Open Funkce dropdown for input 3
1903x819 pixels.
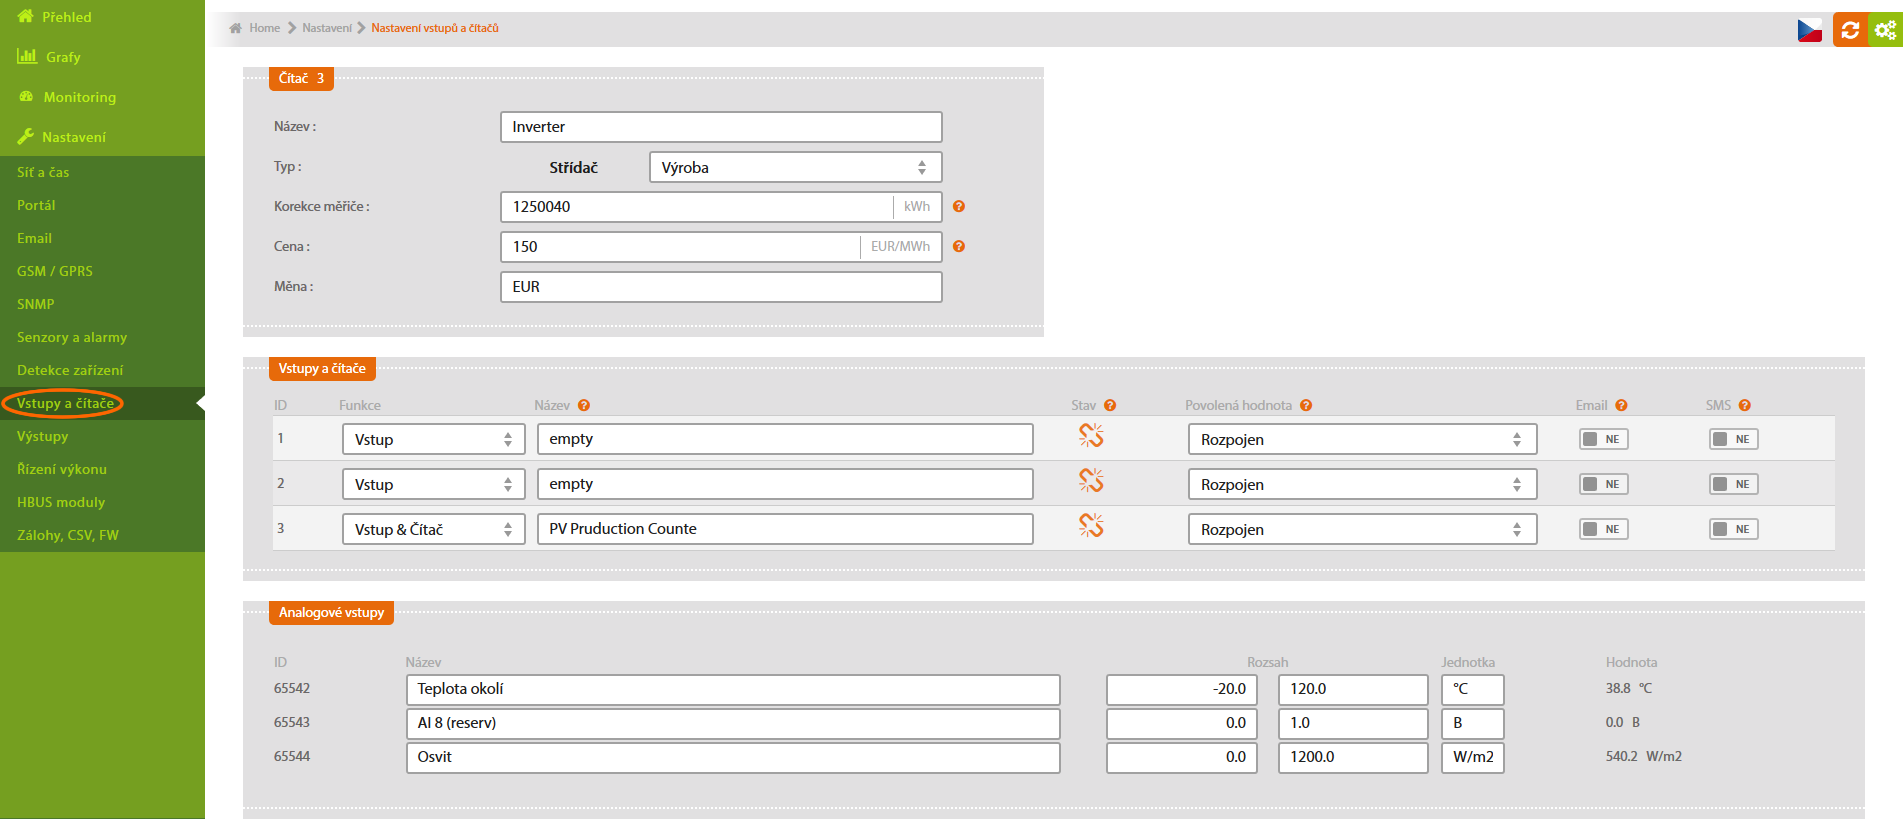(x=433, y=529)
